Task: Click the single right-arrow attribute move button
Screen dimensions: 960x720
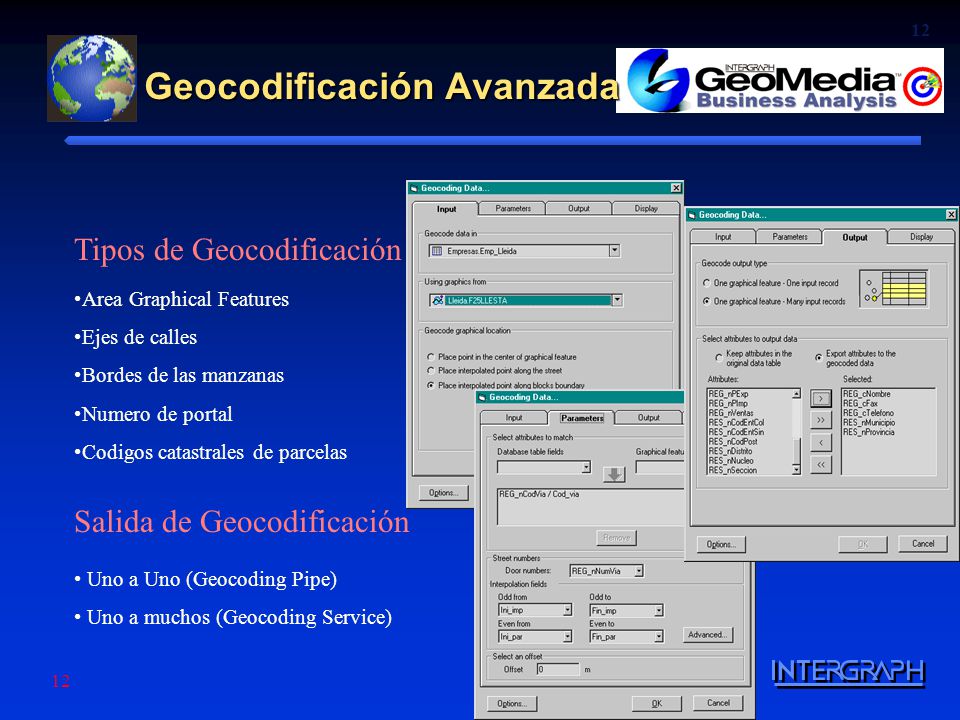Action: 821,399
